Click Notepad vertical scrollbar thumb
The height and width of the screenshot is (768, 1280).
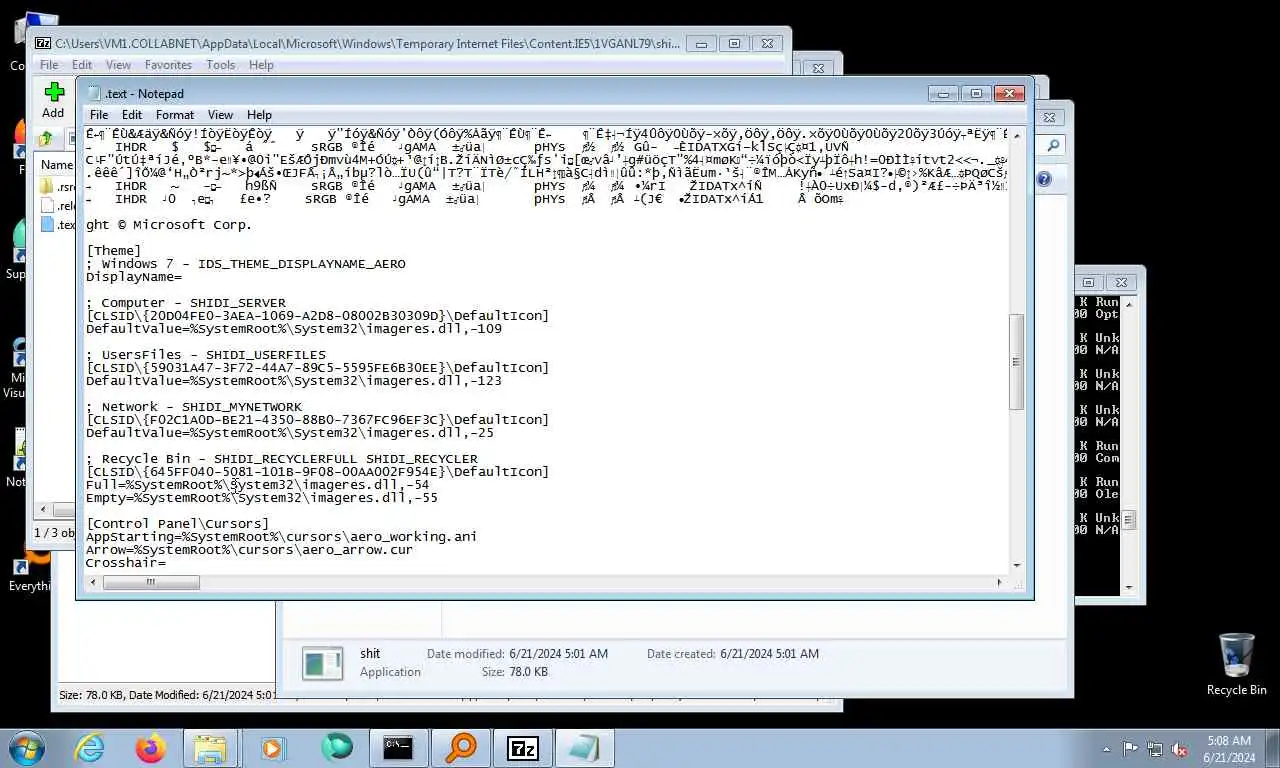[1016, 361]
